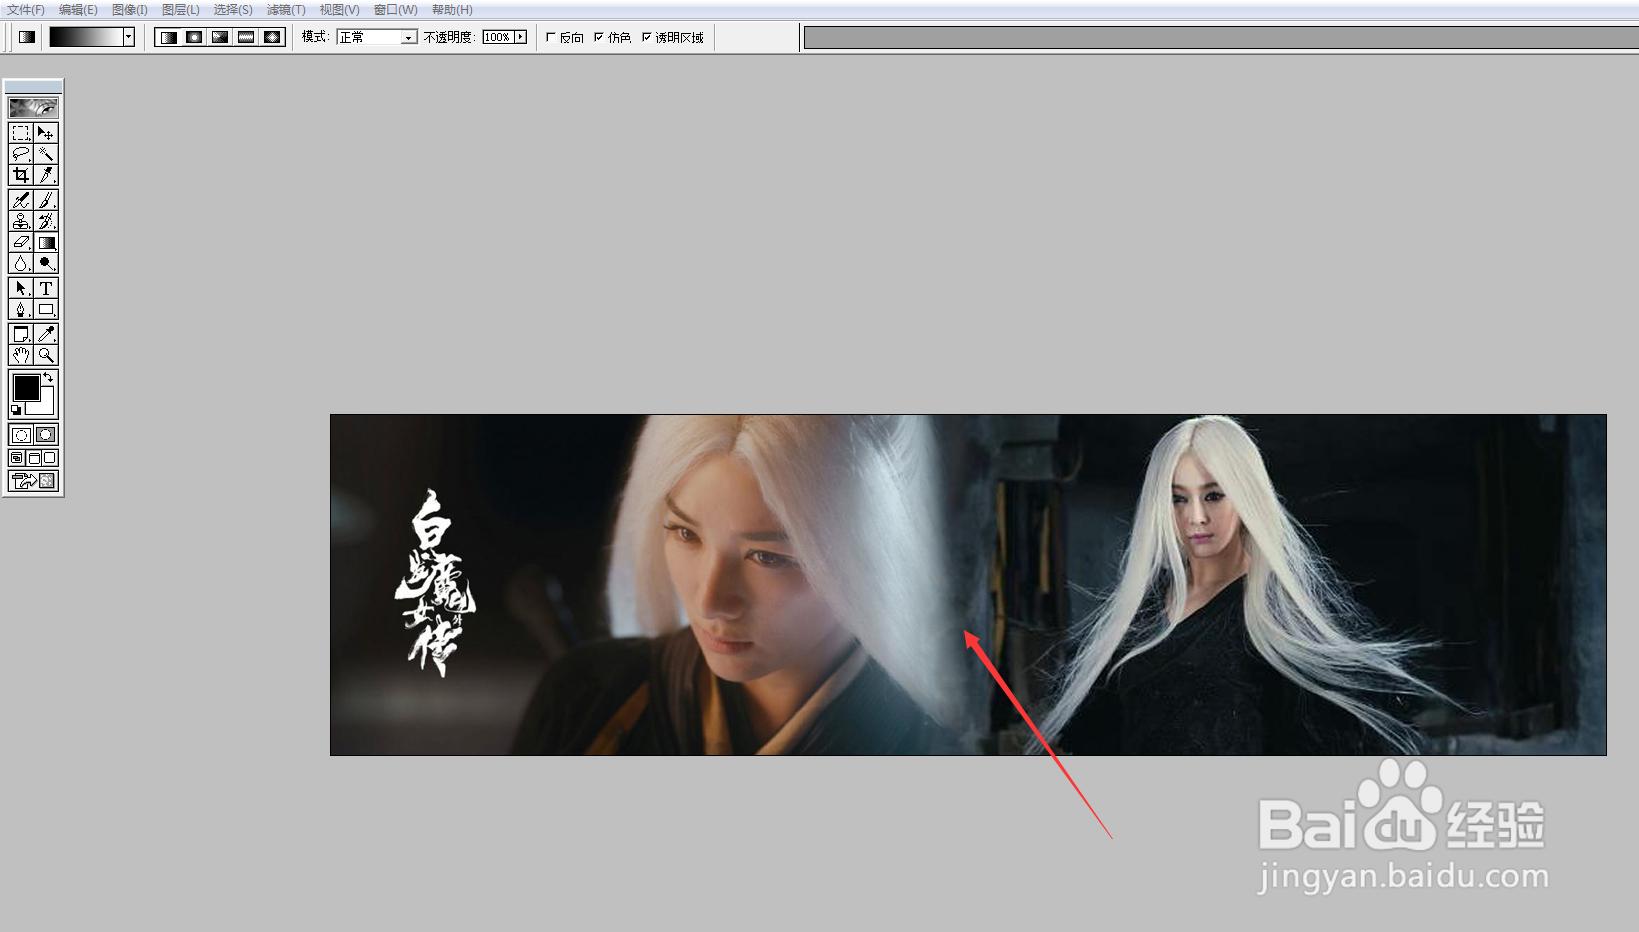
Task: Open the 文件(F) menu
Action: coord(26,10)
